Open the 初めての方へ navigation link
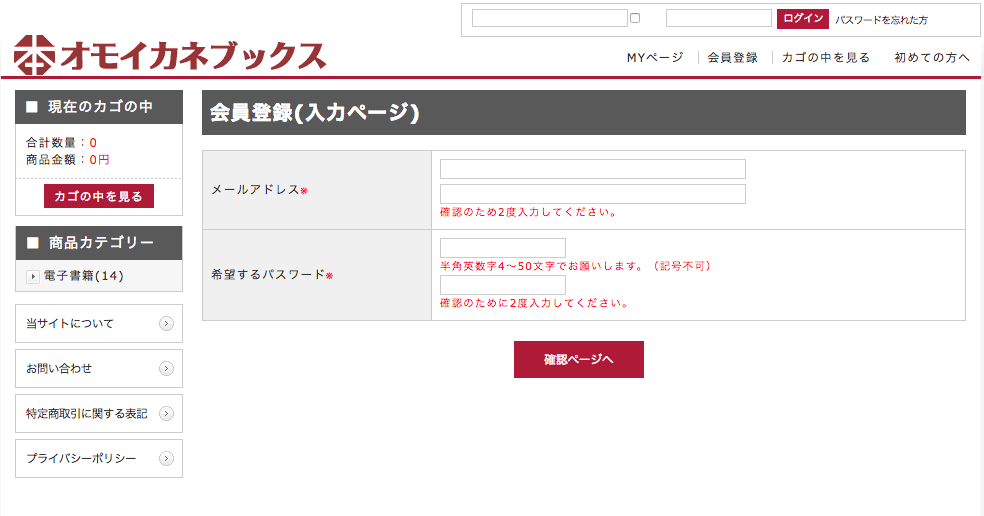The image size is (984, 516). tap(932, 58)
